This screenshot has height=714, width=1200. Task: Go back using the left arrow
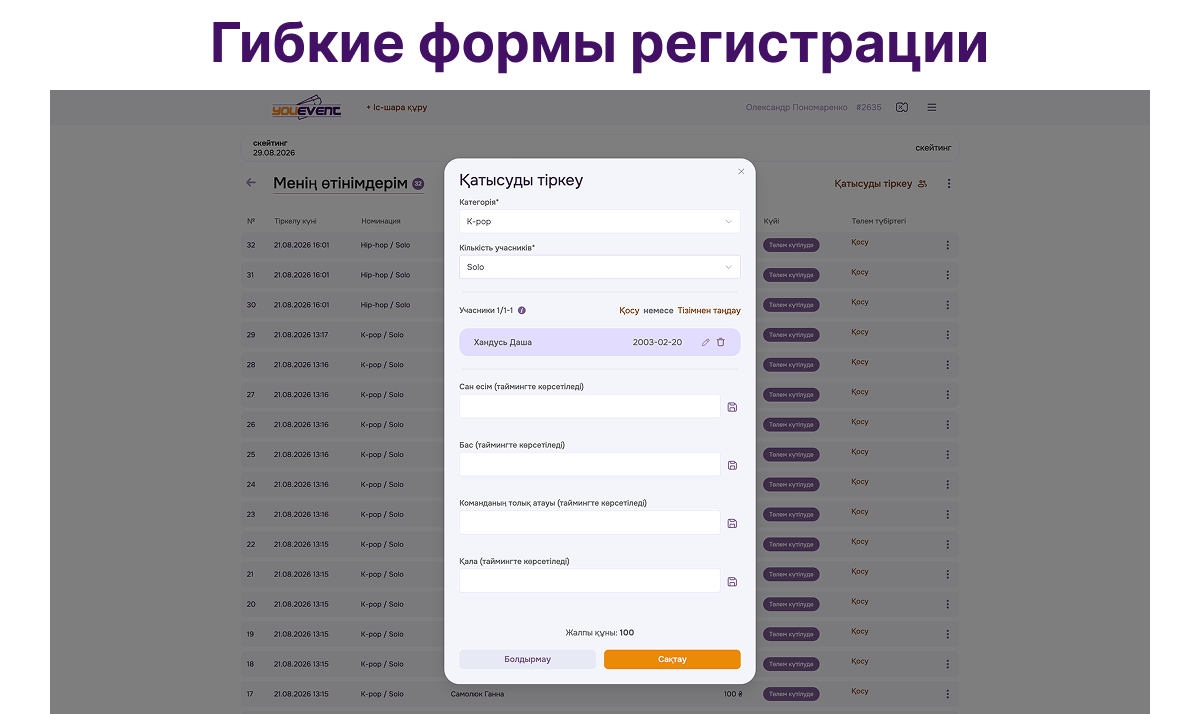tap(251, 183)
